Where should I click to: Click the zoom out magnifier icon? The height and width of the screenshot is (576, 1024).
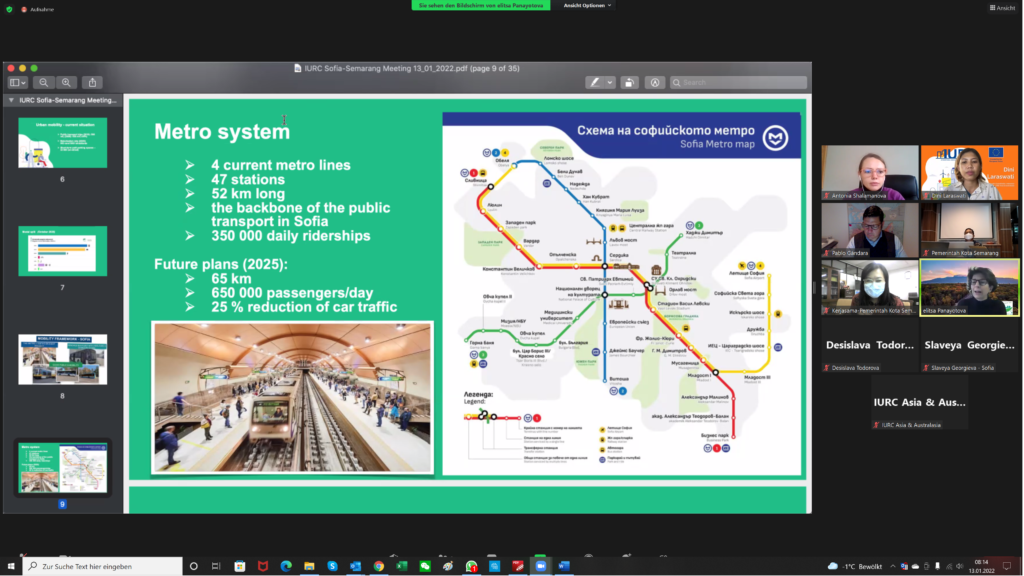click(x=44, y=83)
